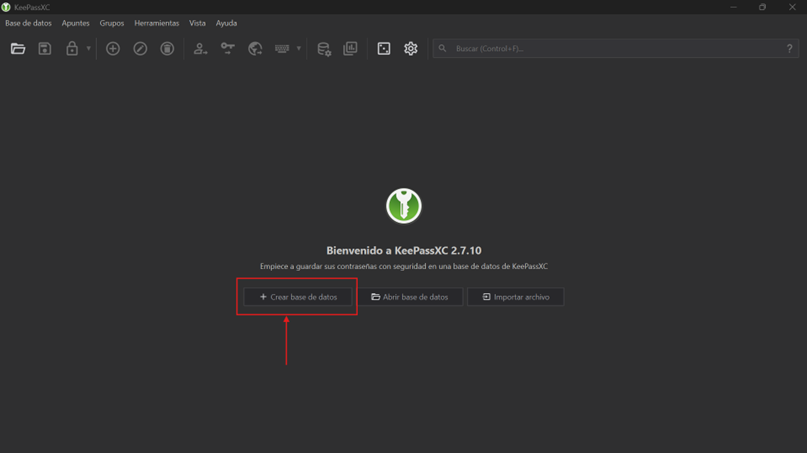Screen dimensions: 807x453
Task: Open database settings toolbar icon
Action: [324, 48]
